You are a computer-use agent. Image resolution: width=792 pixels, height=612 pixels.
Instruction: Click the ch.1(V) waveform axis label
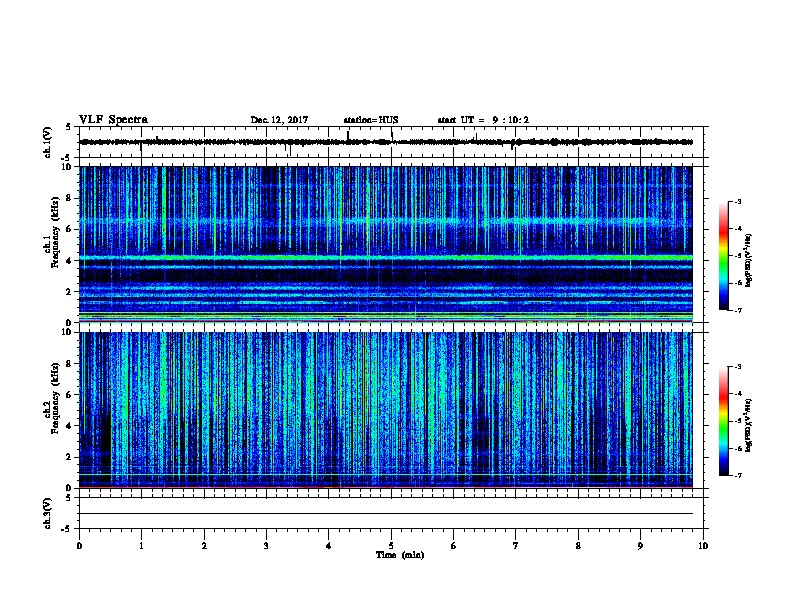[48, 142]
